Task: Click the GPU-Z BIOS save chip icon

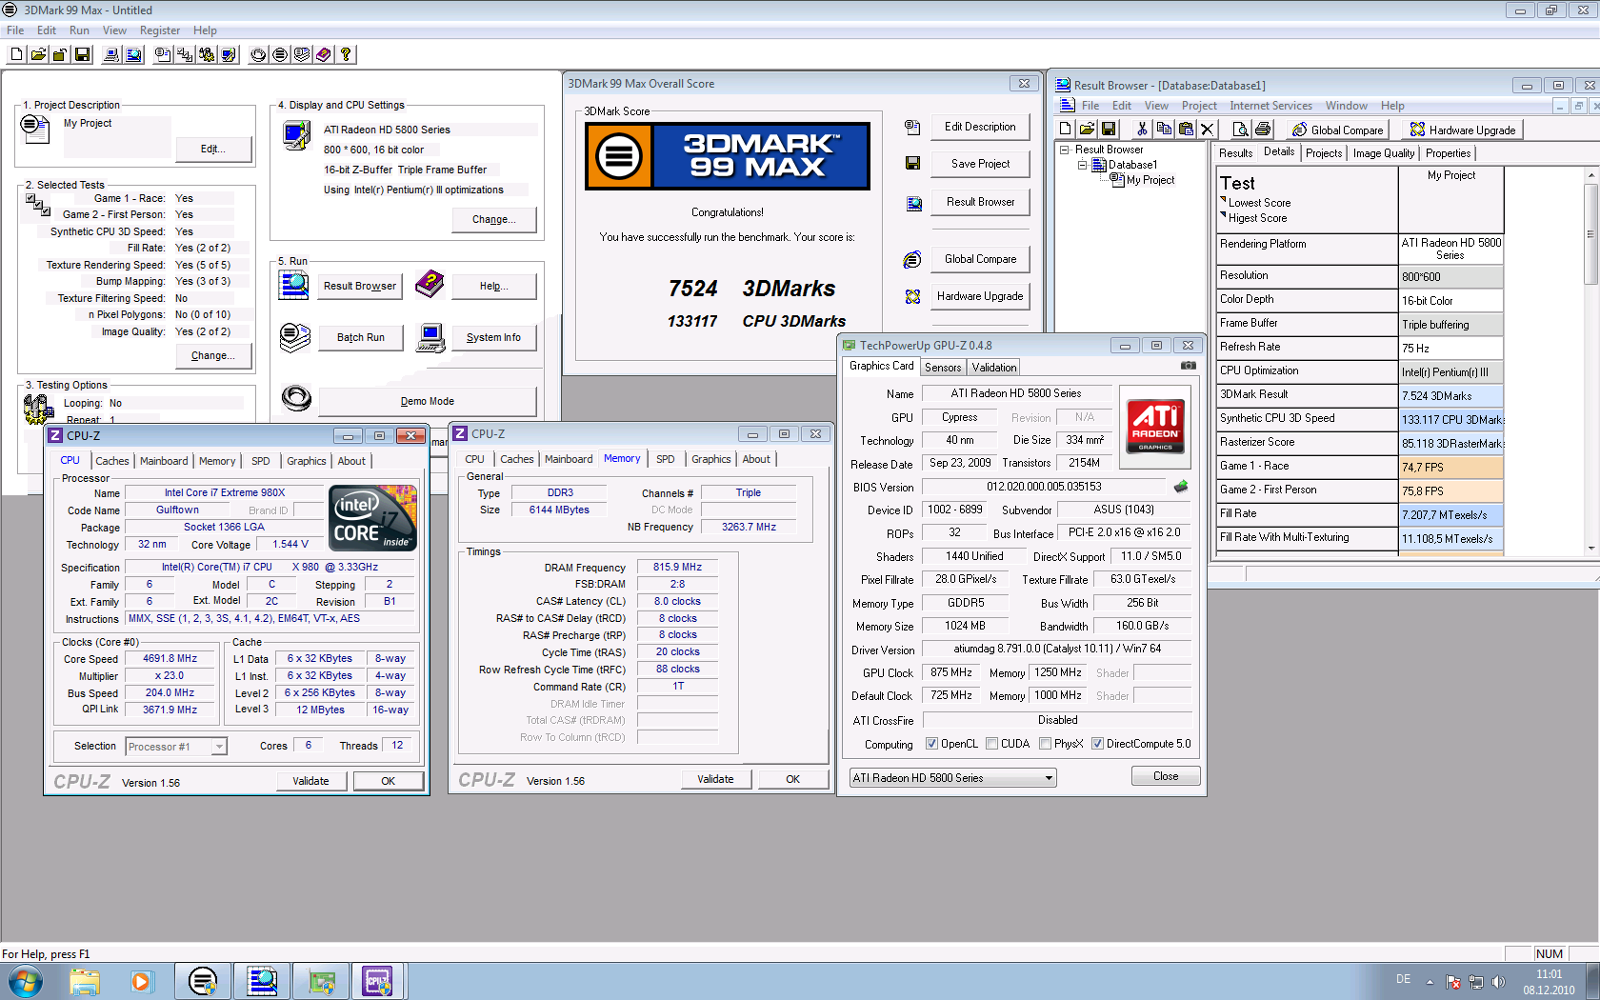Action: (x=1181, y=487)
